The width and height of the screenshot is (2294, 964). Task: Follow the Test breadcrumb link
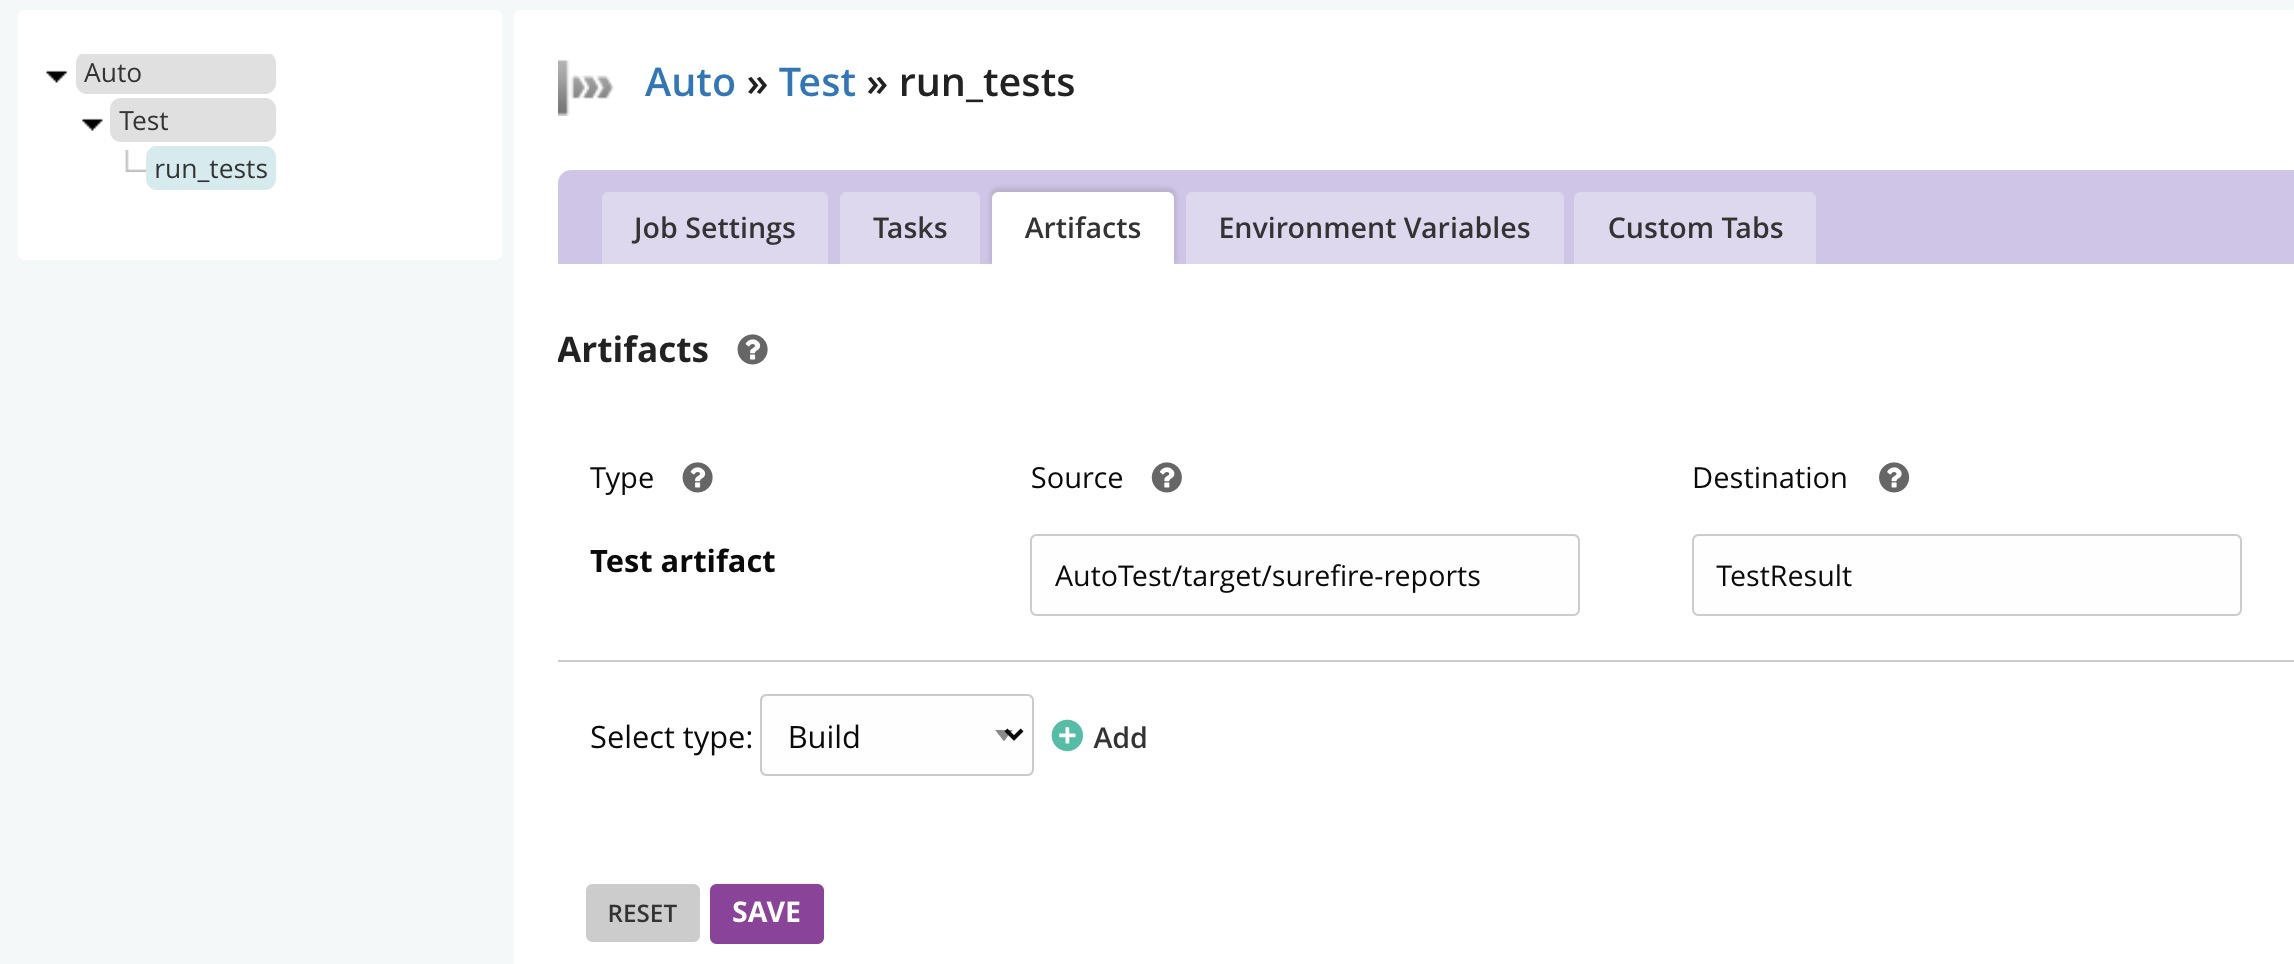click(816, 82)
